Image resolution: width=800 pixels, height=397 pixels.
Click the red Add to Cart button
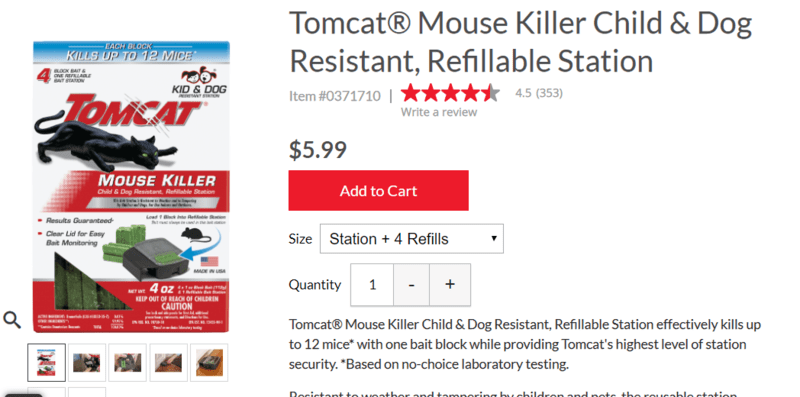379,190
